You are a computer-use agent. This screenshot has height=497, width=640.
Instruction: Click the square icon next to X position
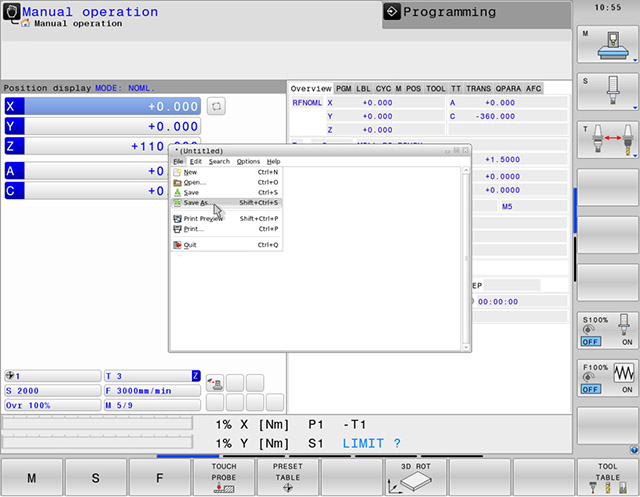tap(216, 106)
